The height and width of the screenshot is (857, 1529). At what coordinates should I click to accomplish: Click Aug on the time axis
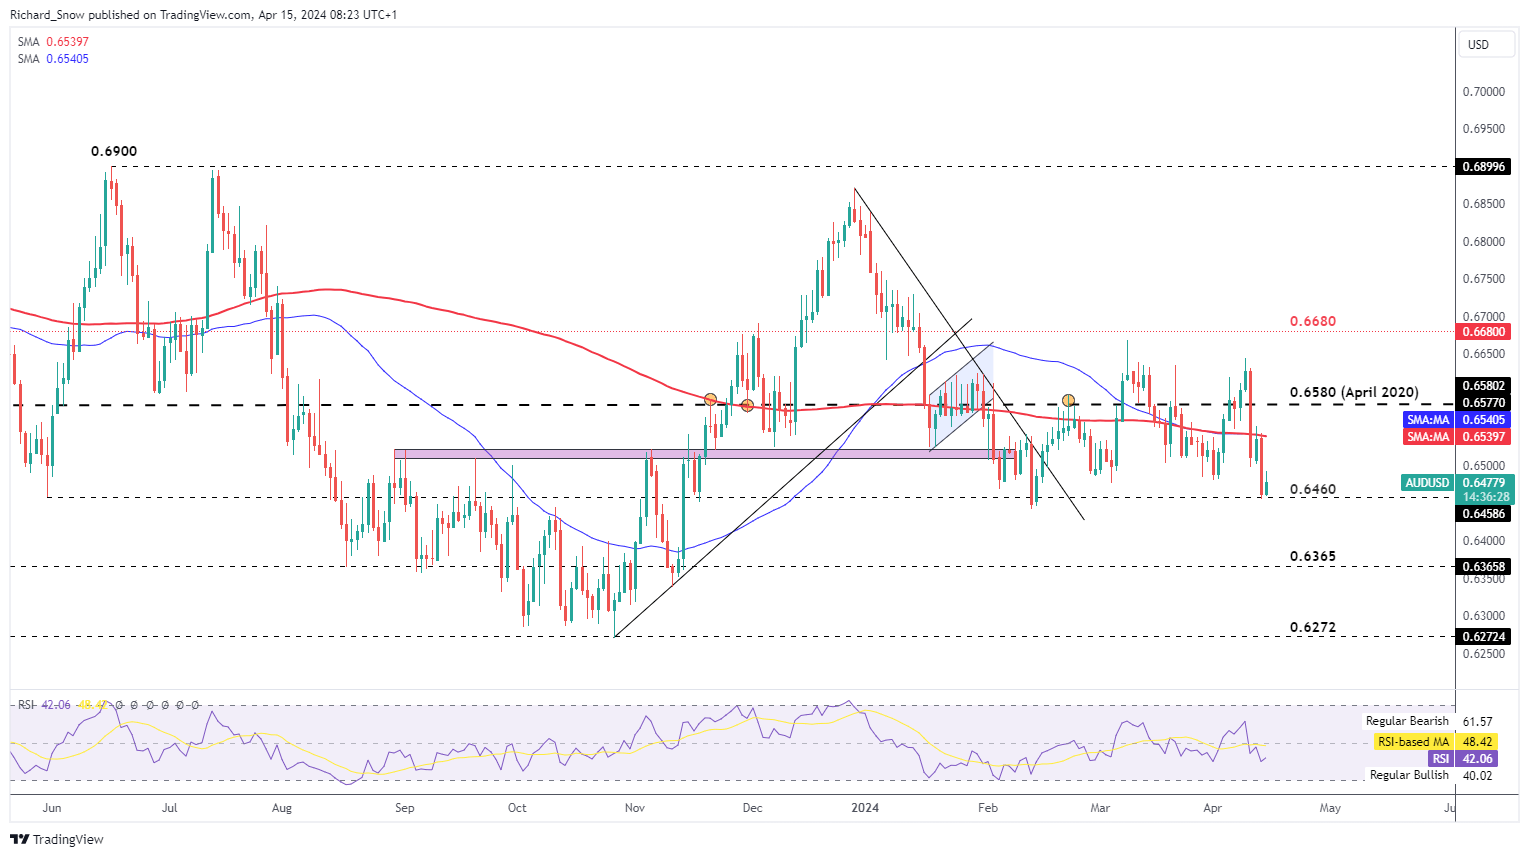pos(282,807)
